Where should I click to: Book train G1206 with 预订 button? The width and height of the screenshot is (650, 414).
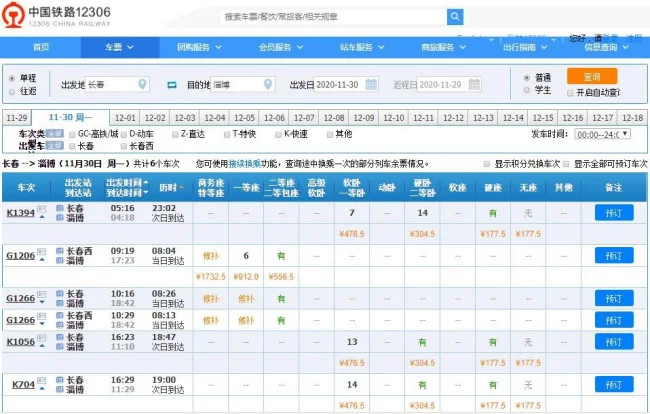tap(614, 256)
